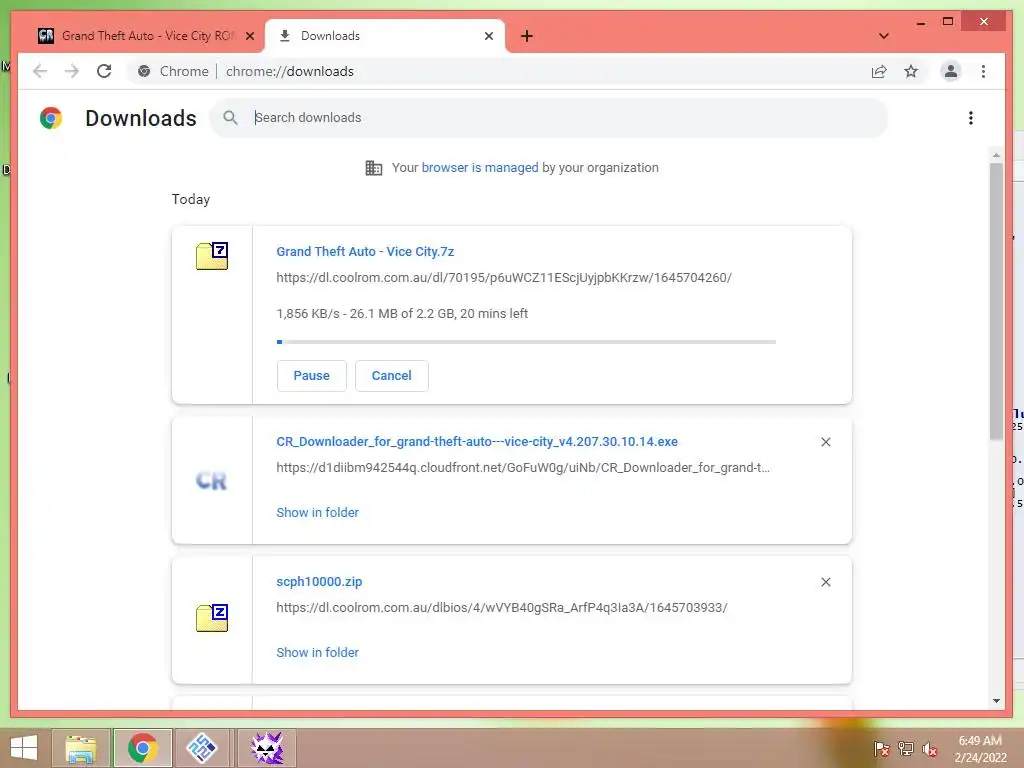Click the coolrom dlbios source URL
1024x768 pixels.
tap(502, 607)
